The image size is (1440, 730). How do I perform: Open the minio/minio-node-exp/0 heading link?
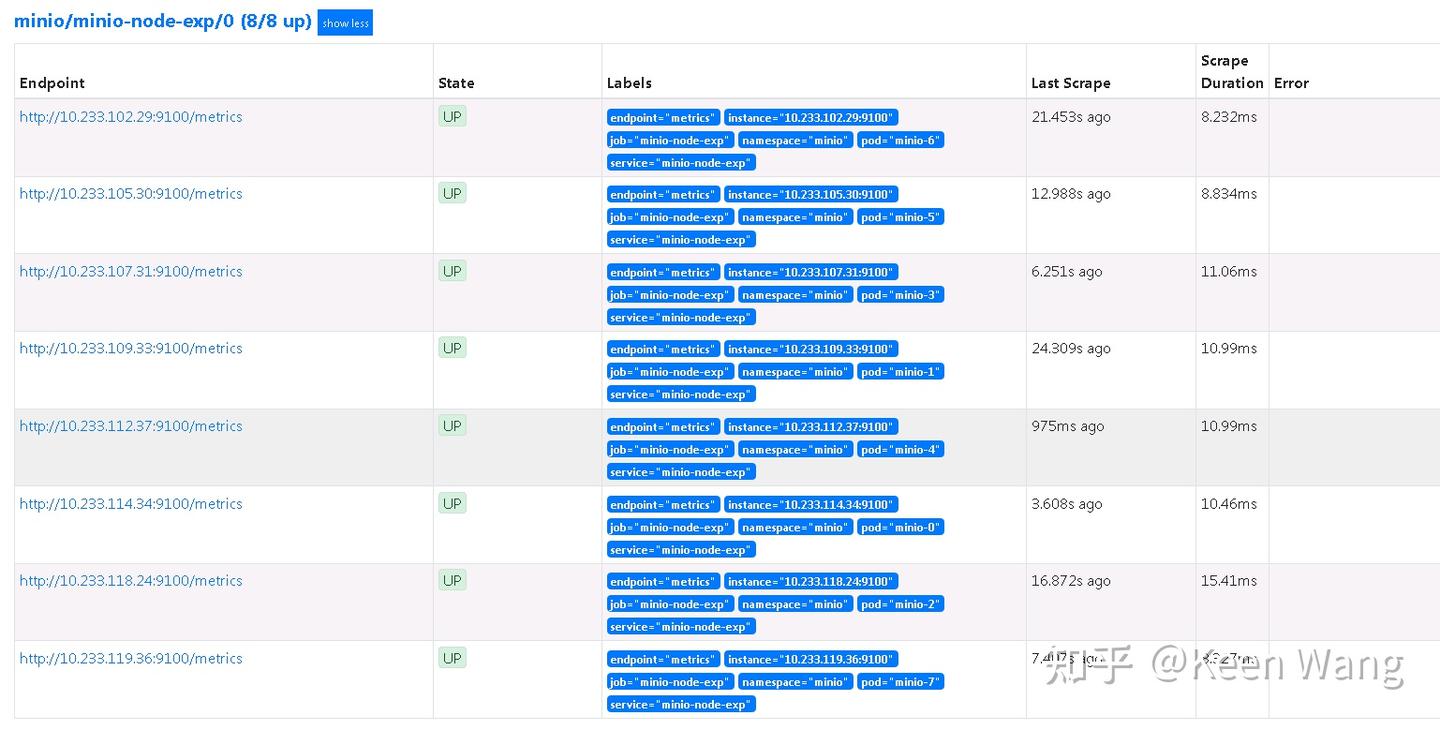[162, 21]
